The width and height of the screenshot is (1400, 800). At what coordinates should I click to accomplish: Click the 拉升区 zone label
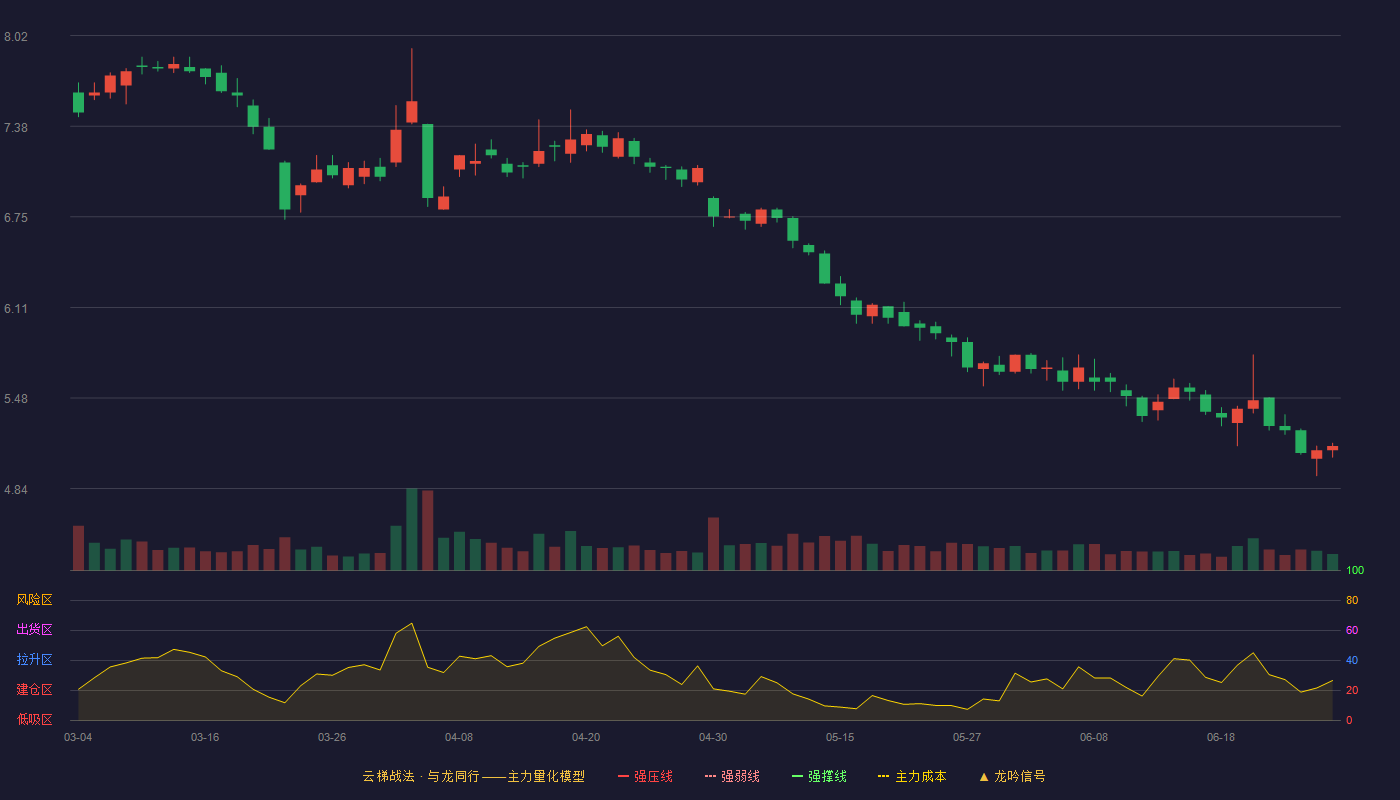tap(34, 660)
